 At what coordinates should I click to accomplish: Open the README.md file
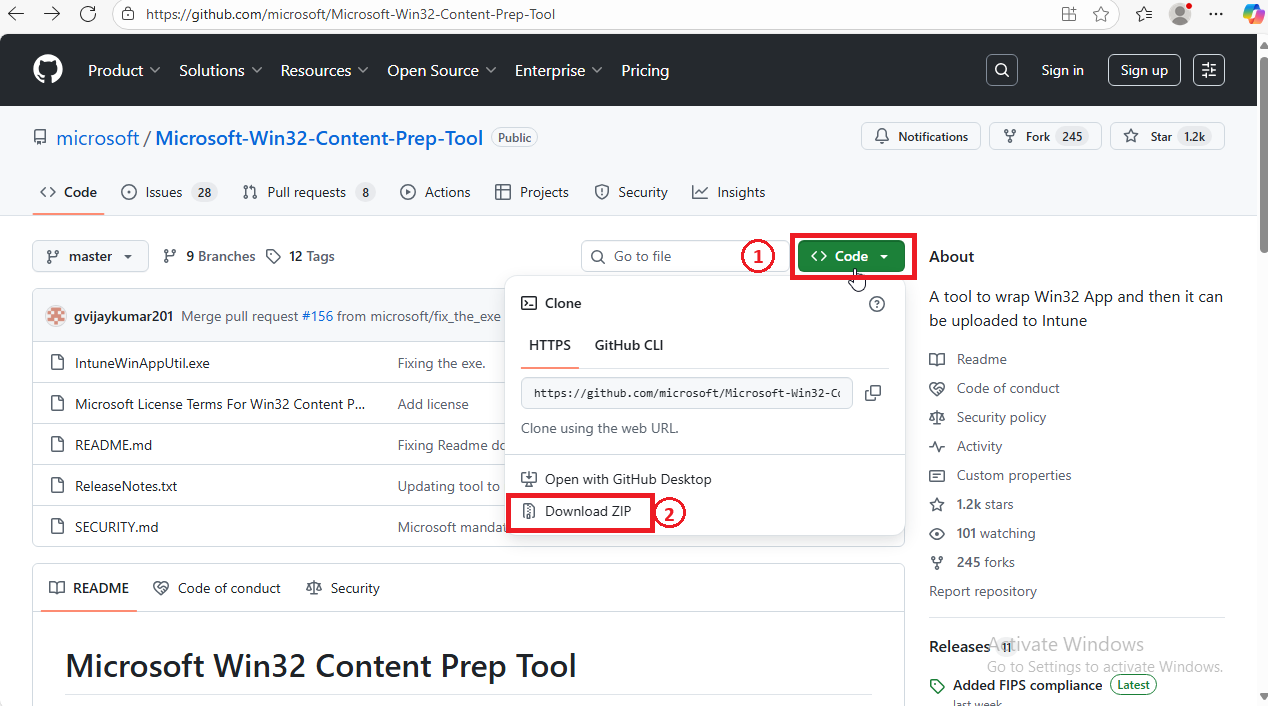point(113,445)
